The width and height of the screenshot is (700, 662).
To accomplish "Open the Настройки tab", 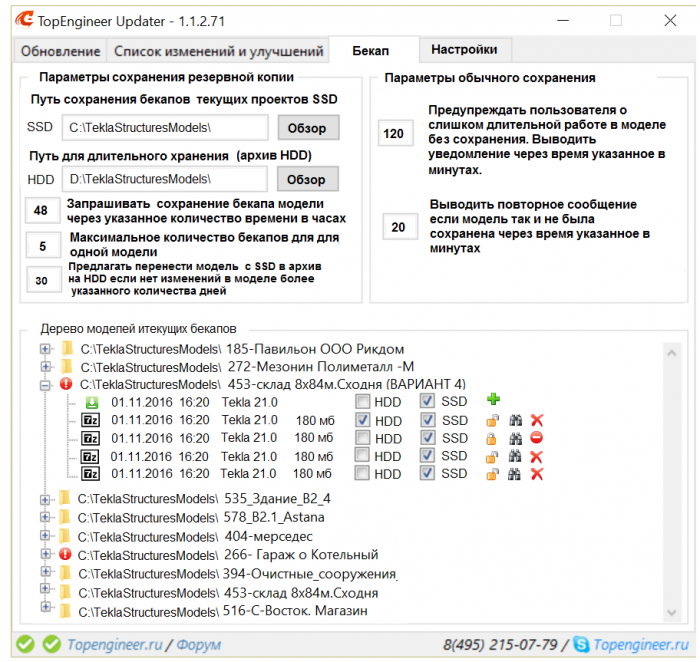I will (464, 49).
